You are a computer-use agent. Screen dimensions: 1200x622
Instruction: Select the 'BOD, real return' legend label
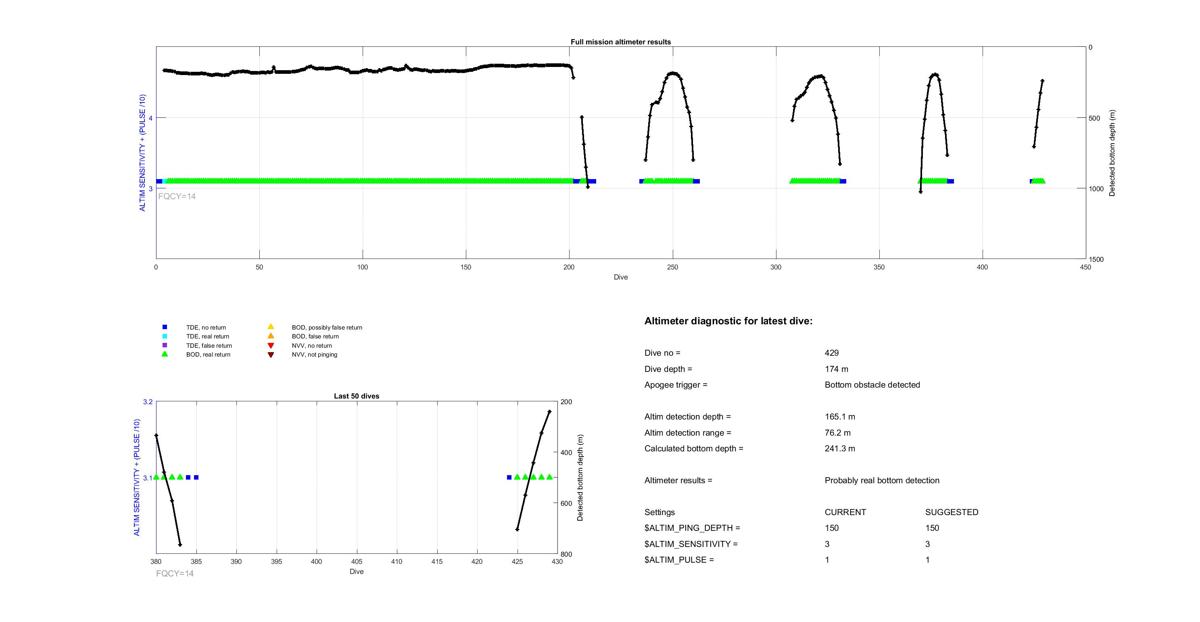coord(208,354)
